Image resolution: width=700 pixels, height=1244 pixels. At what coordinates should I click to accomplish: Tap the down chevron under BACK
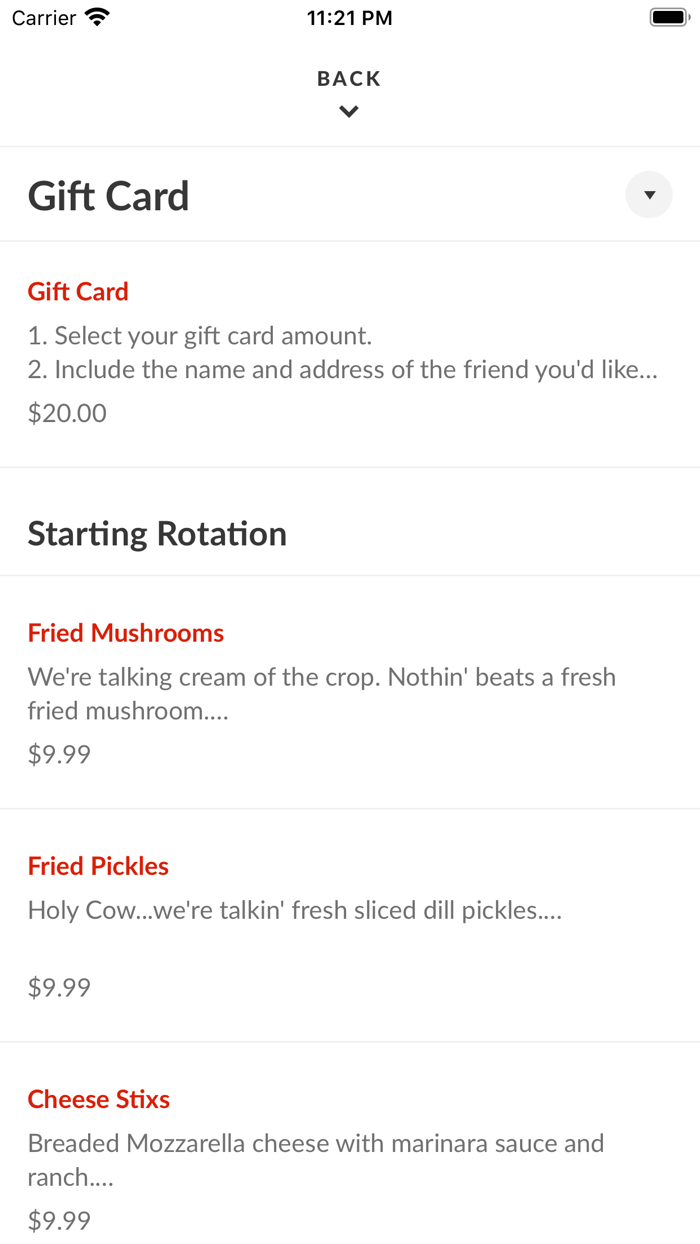tap(349, 112)
